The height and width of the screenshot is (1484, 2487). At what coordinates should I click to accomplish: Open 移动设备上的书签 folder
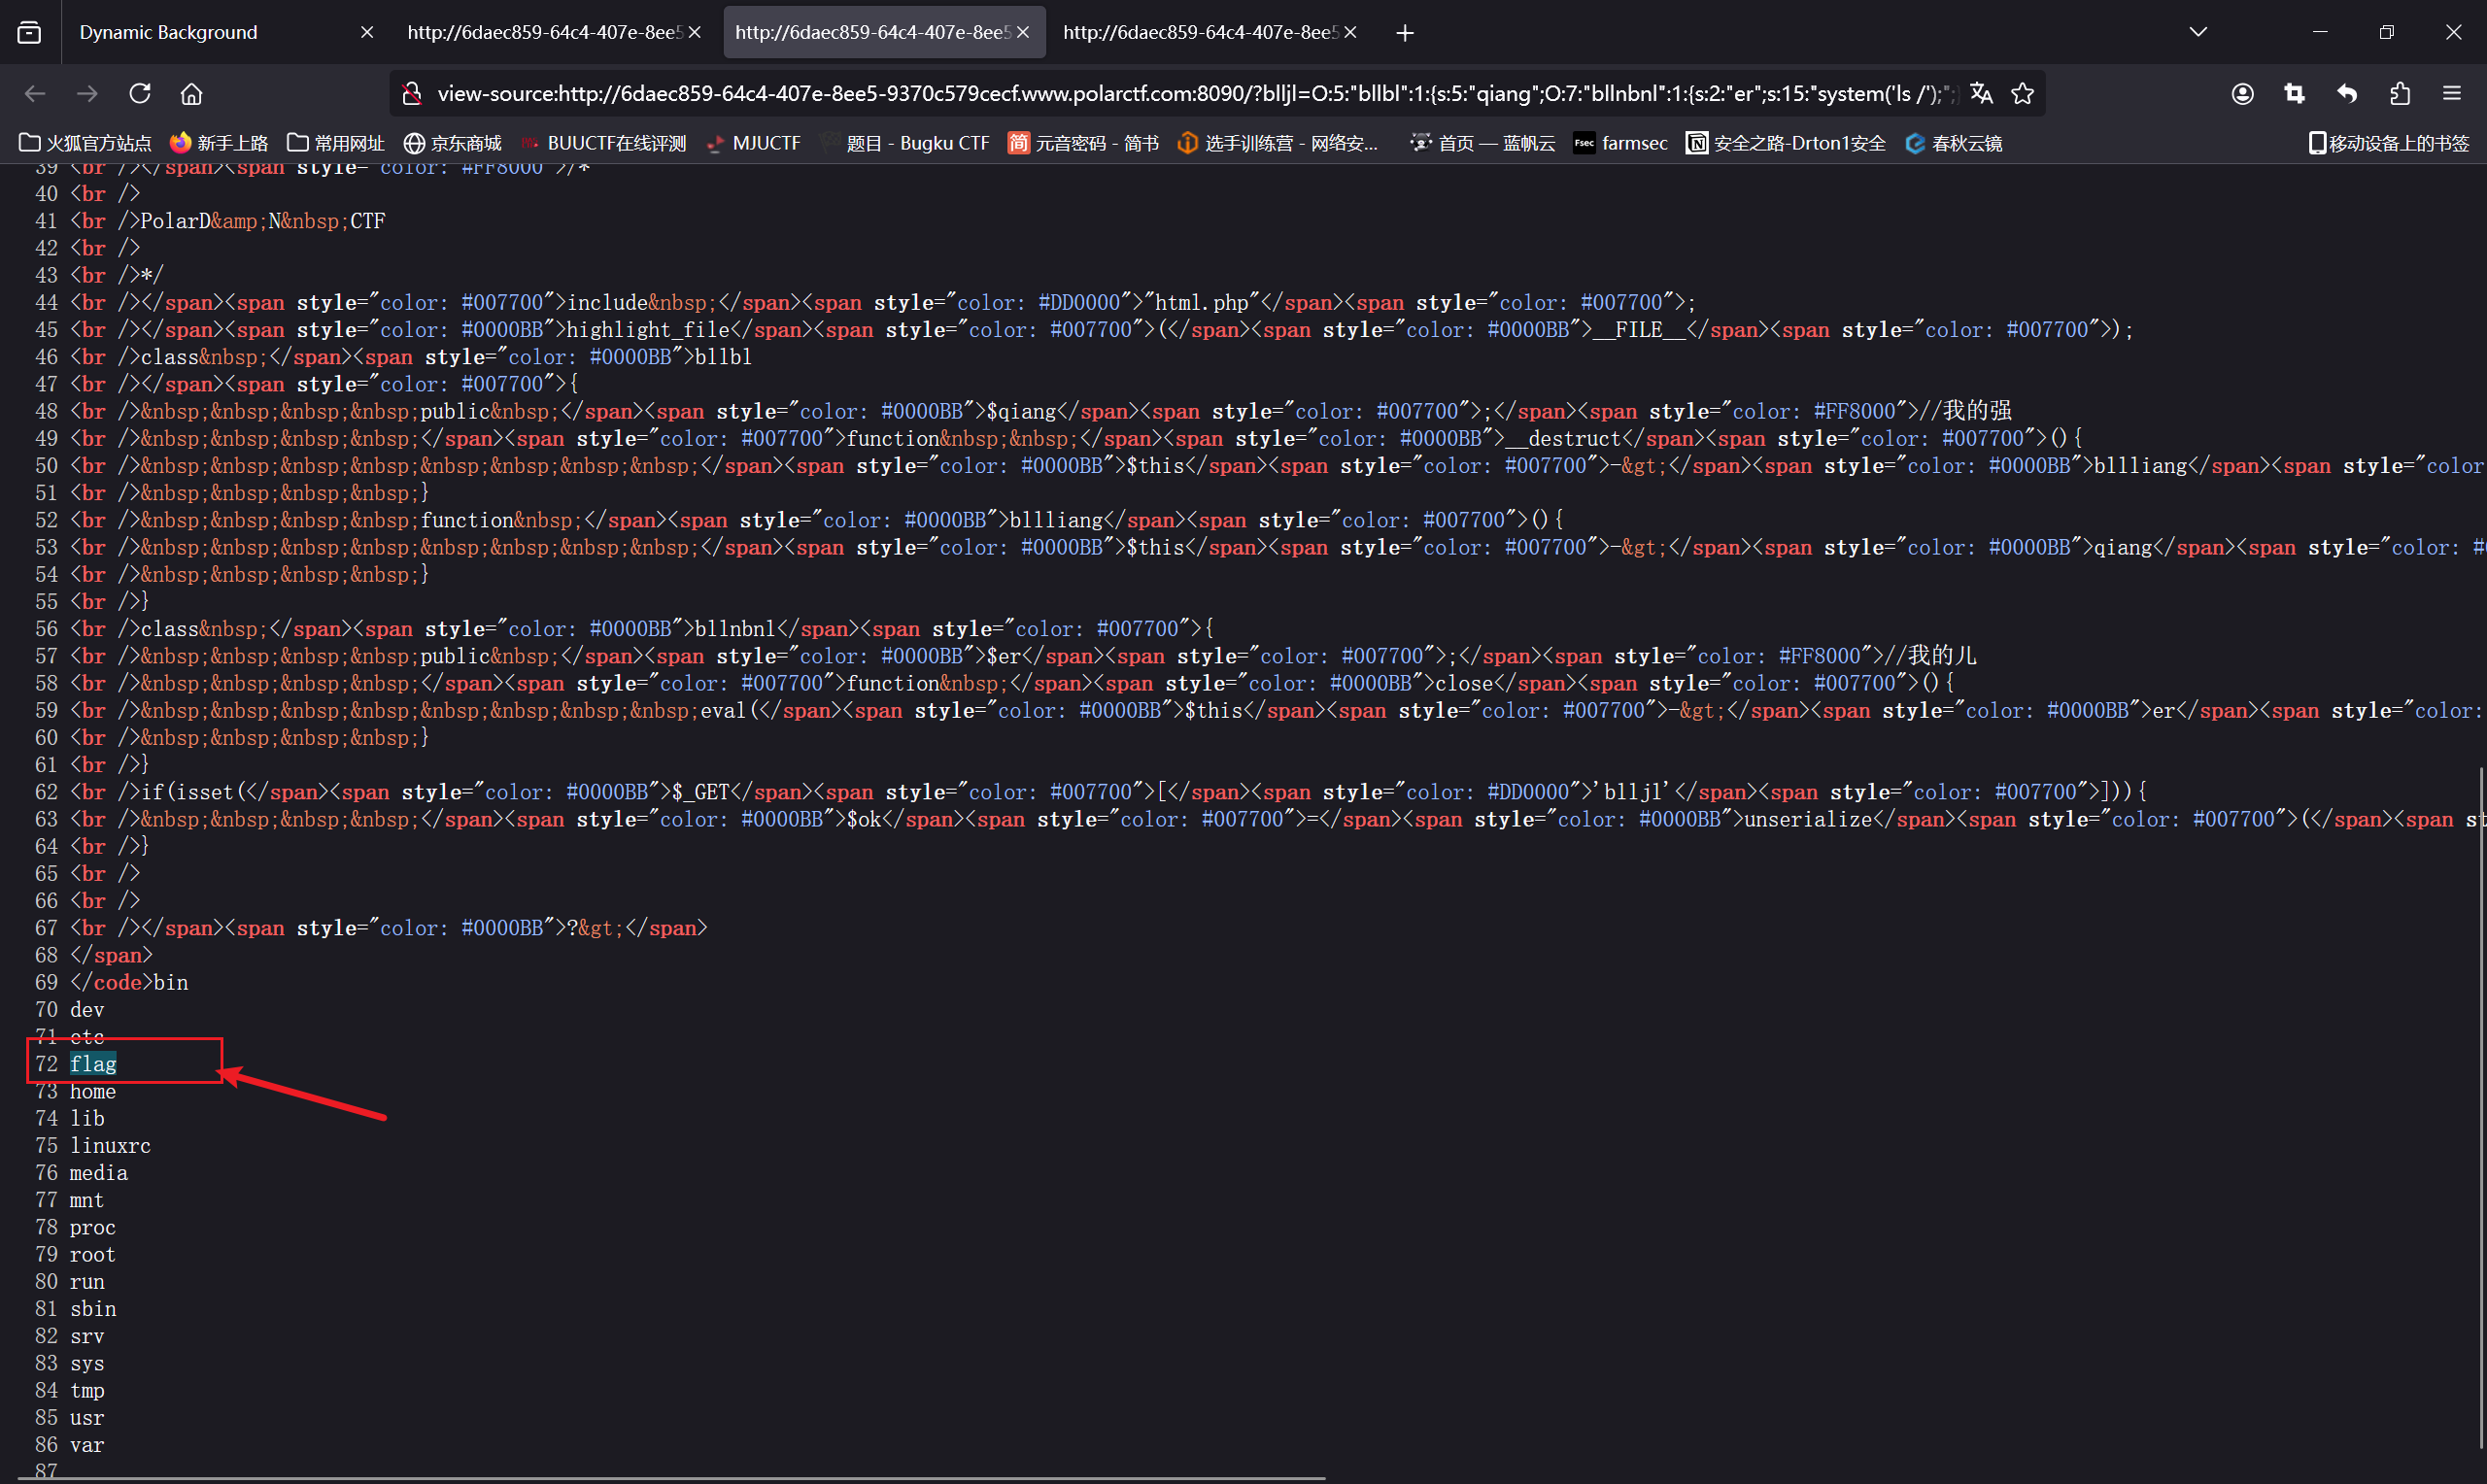2388,143
